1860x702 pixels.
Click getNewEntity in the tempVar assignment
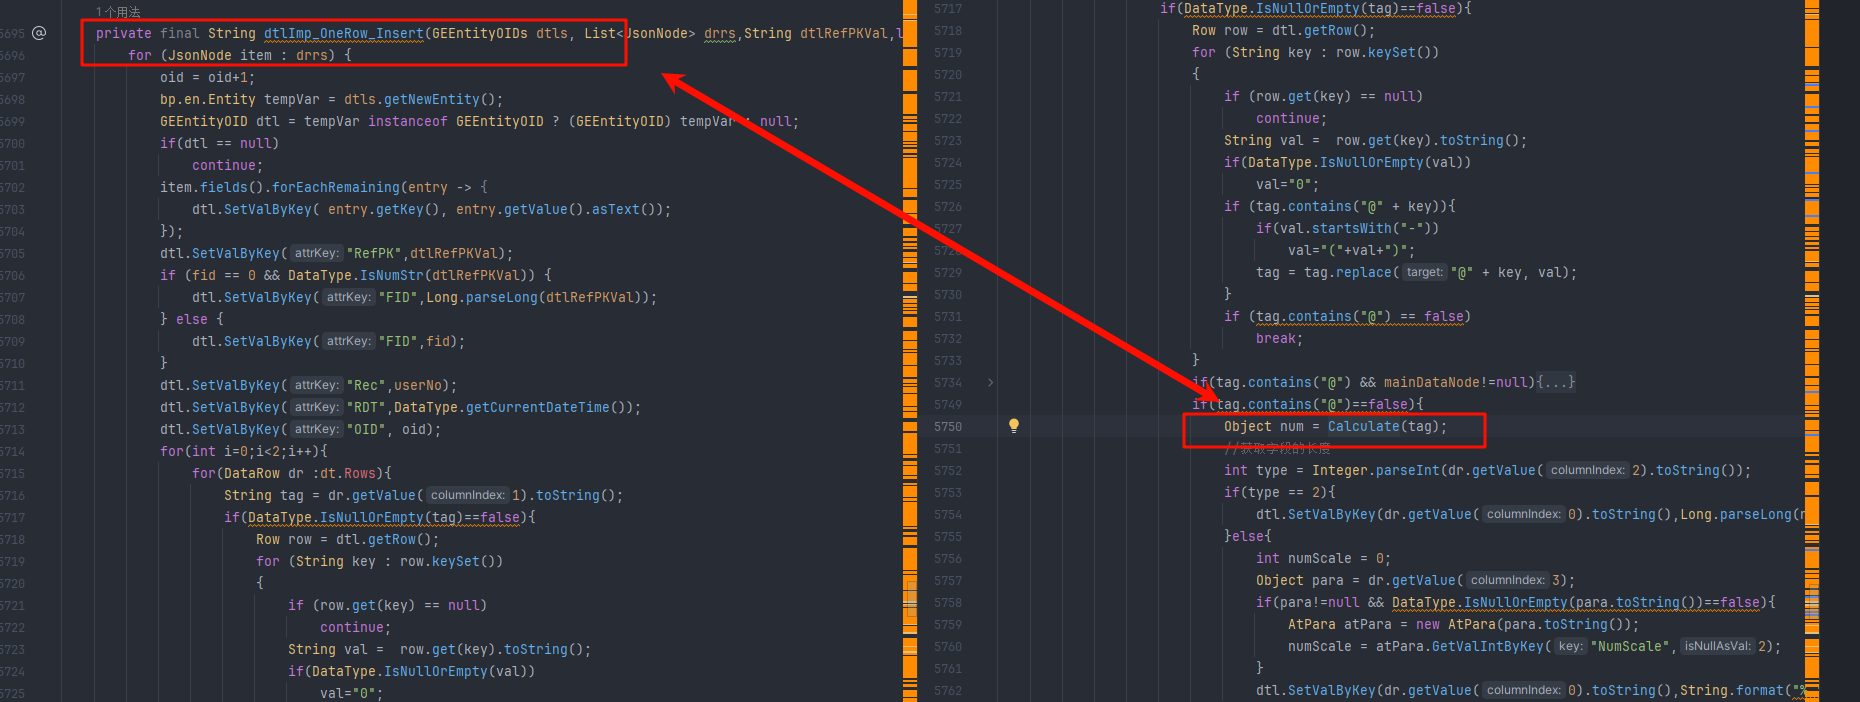[x=432, y=99]
